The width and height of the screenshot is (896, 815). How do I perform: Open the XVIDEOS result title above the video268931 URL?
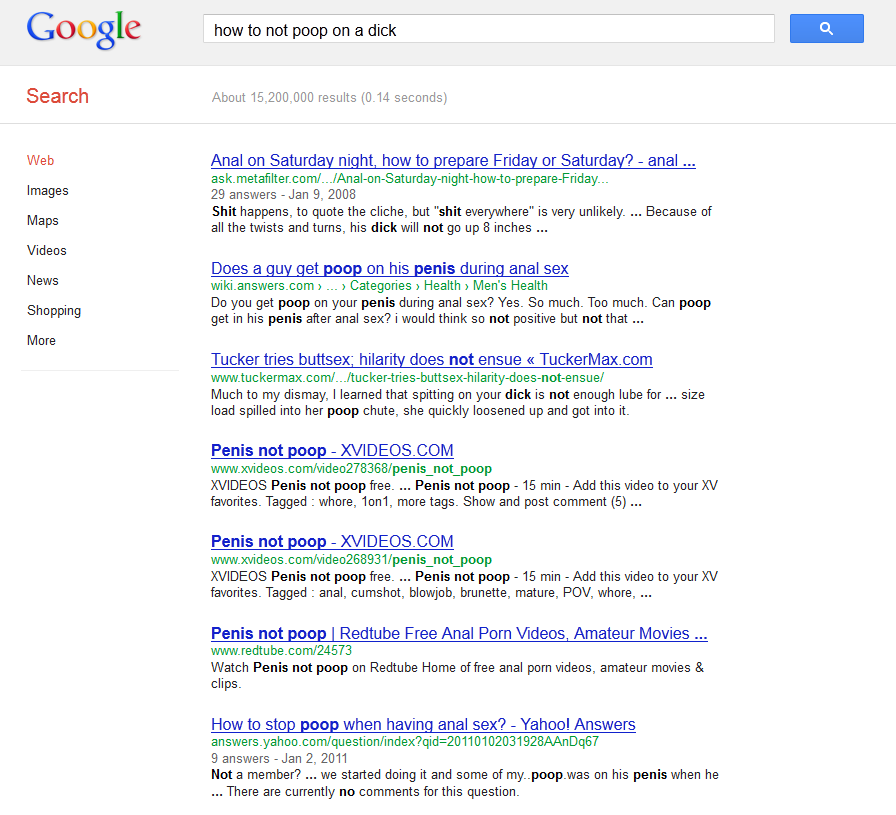point(332,541)
